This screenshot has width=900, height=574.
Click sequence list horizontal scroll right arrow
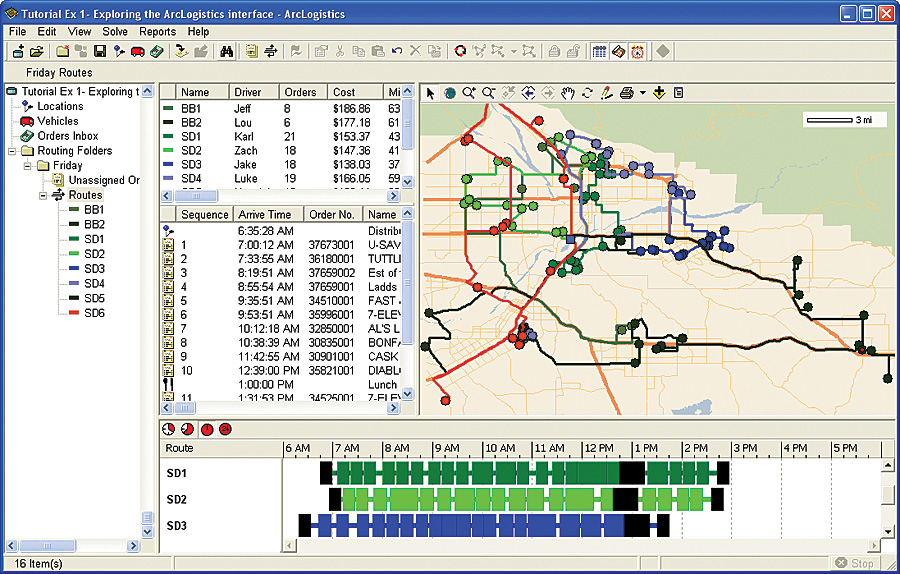click(393, 408)
